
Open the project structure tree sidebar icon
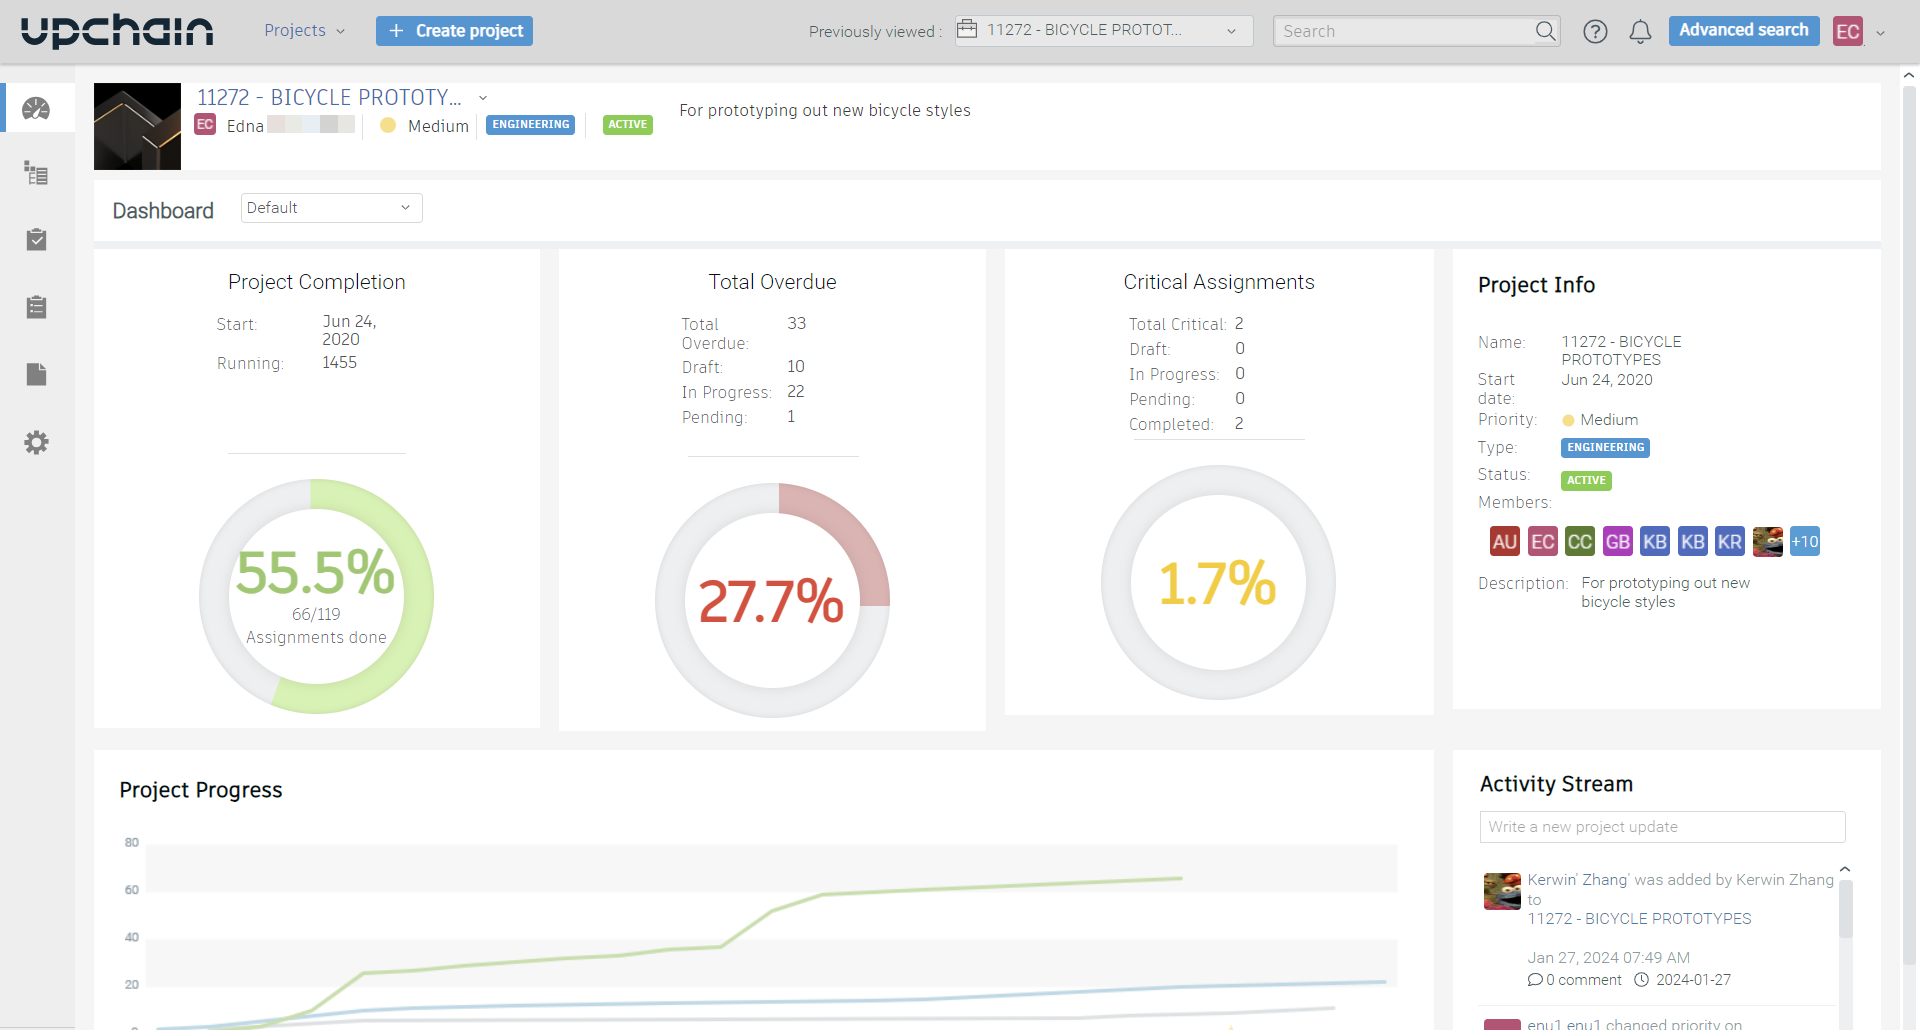[x=36, y=174]
